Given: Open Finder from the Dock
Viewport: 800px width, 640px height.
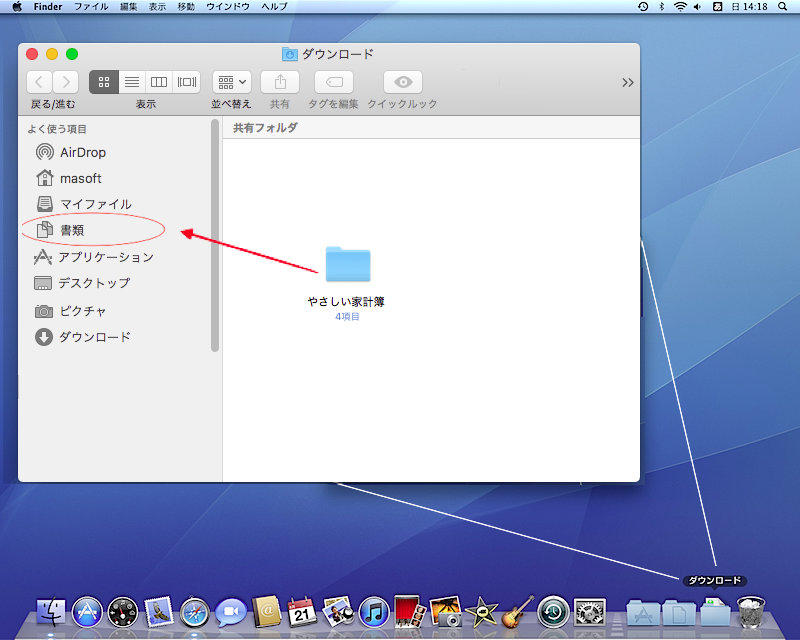Looking at the screenshot, I should pyautogui.click(x=51, y=611).
